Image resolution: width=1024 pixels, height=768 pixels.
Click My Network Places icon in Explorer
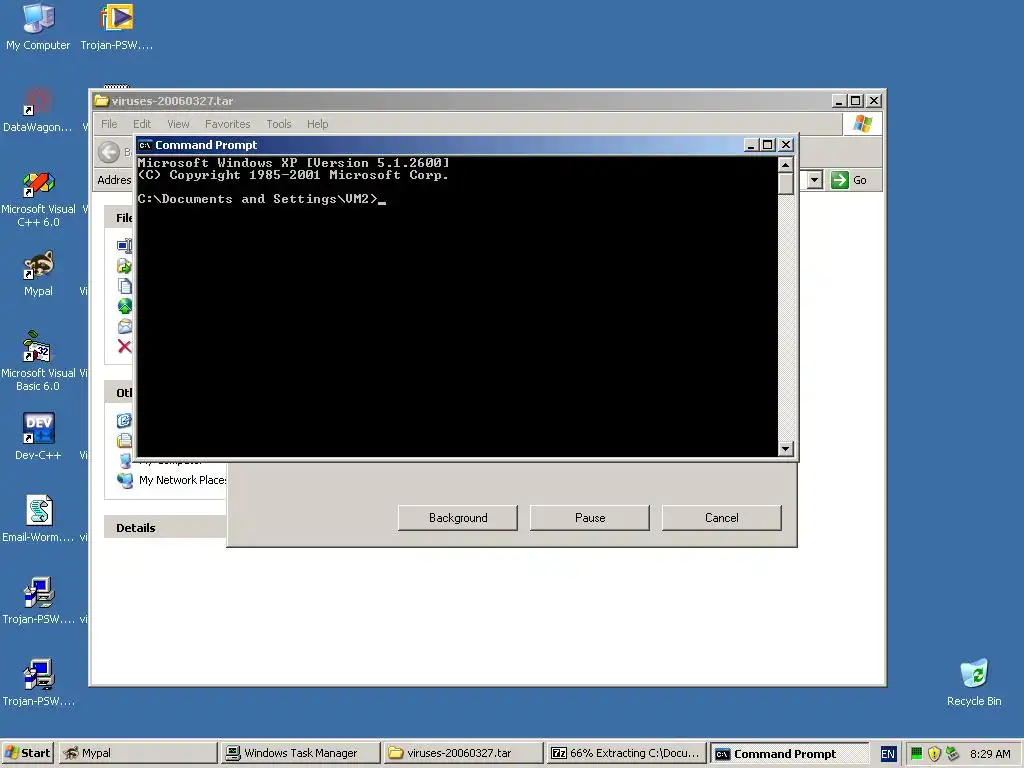point(124,480)
